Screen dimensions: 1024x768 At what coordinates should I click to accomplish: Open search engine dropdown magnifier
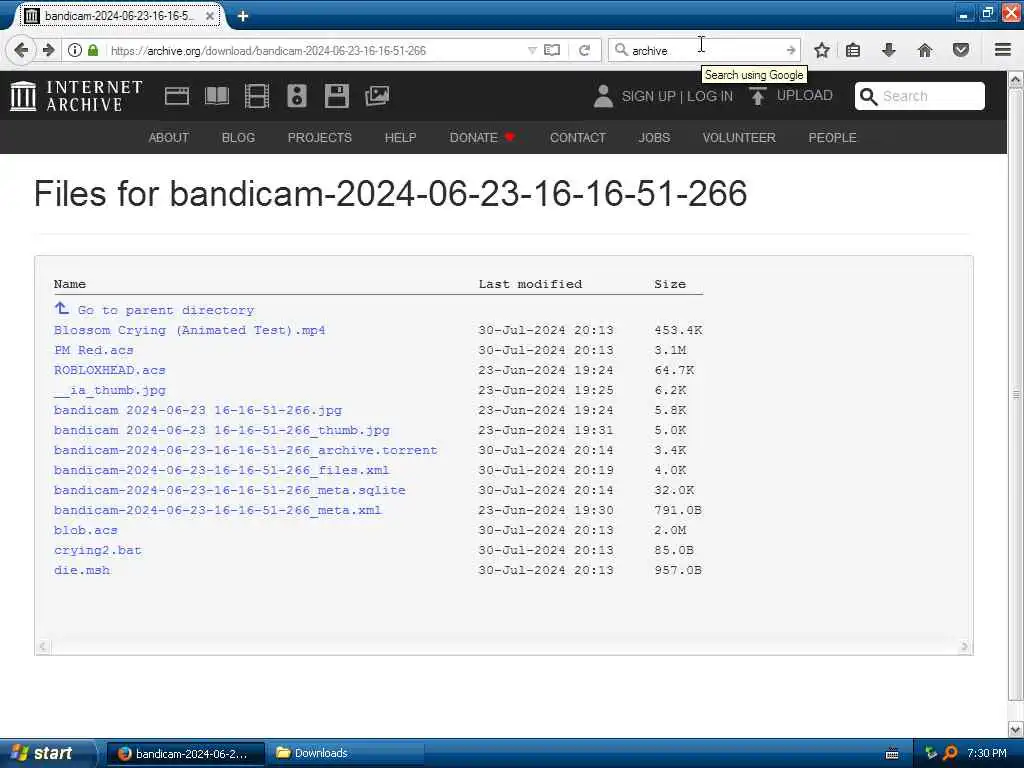point(621,50)
